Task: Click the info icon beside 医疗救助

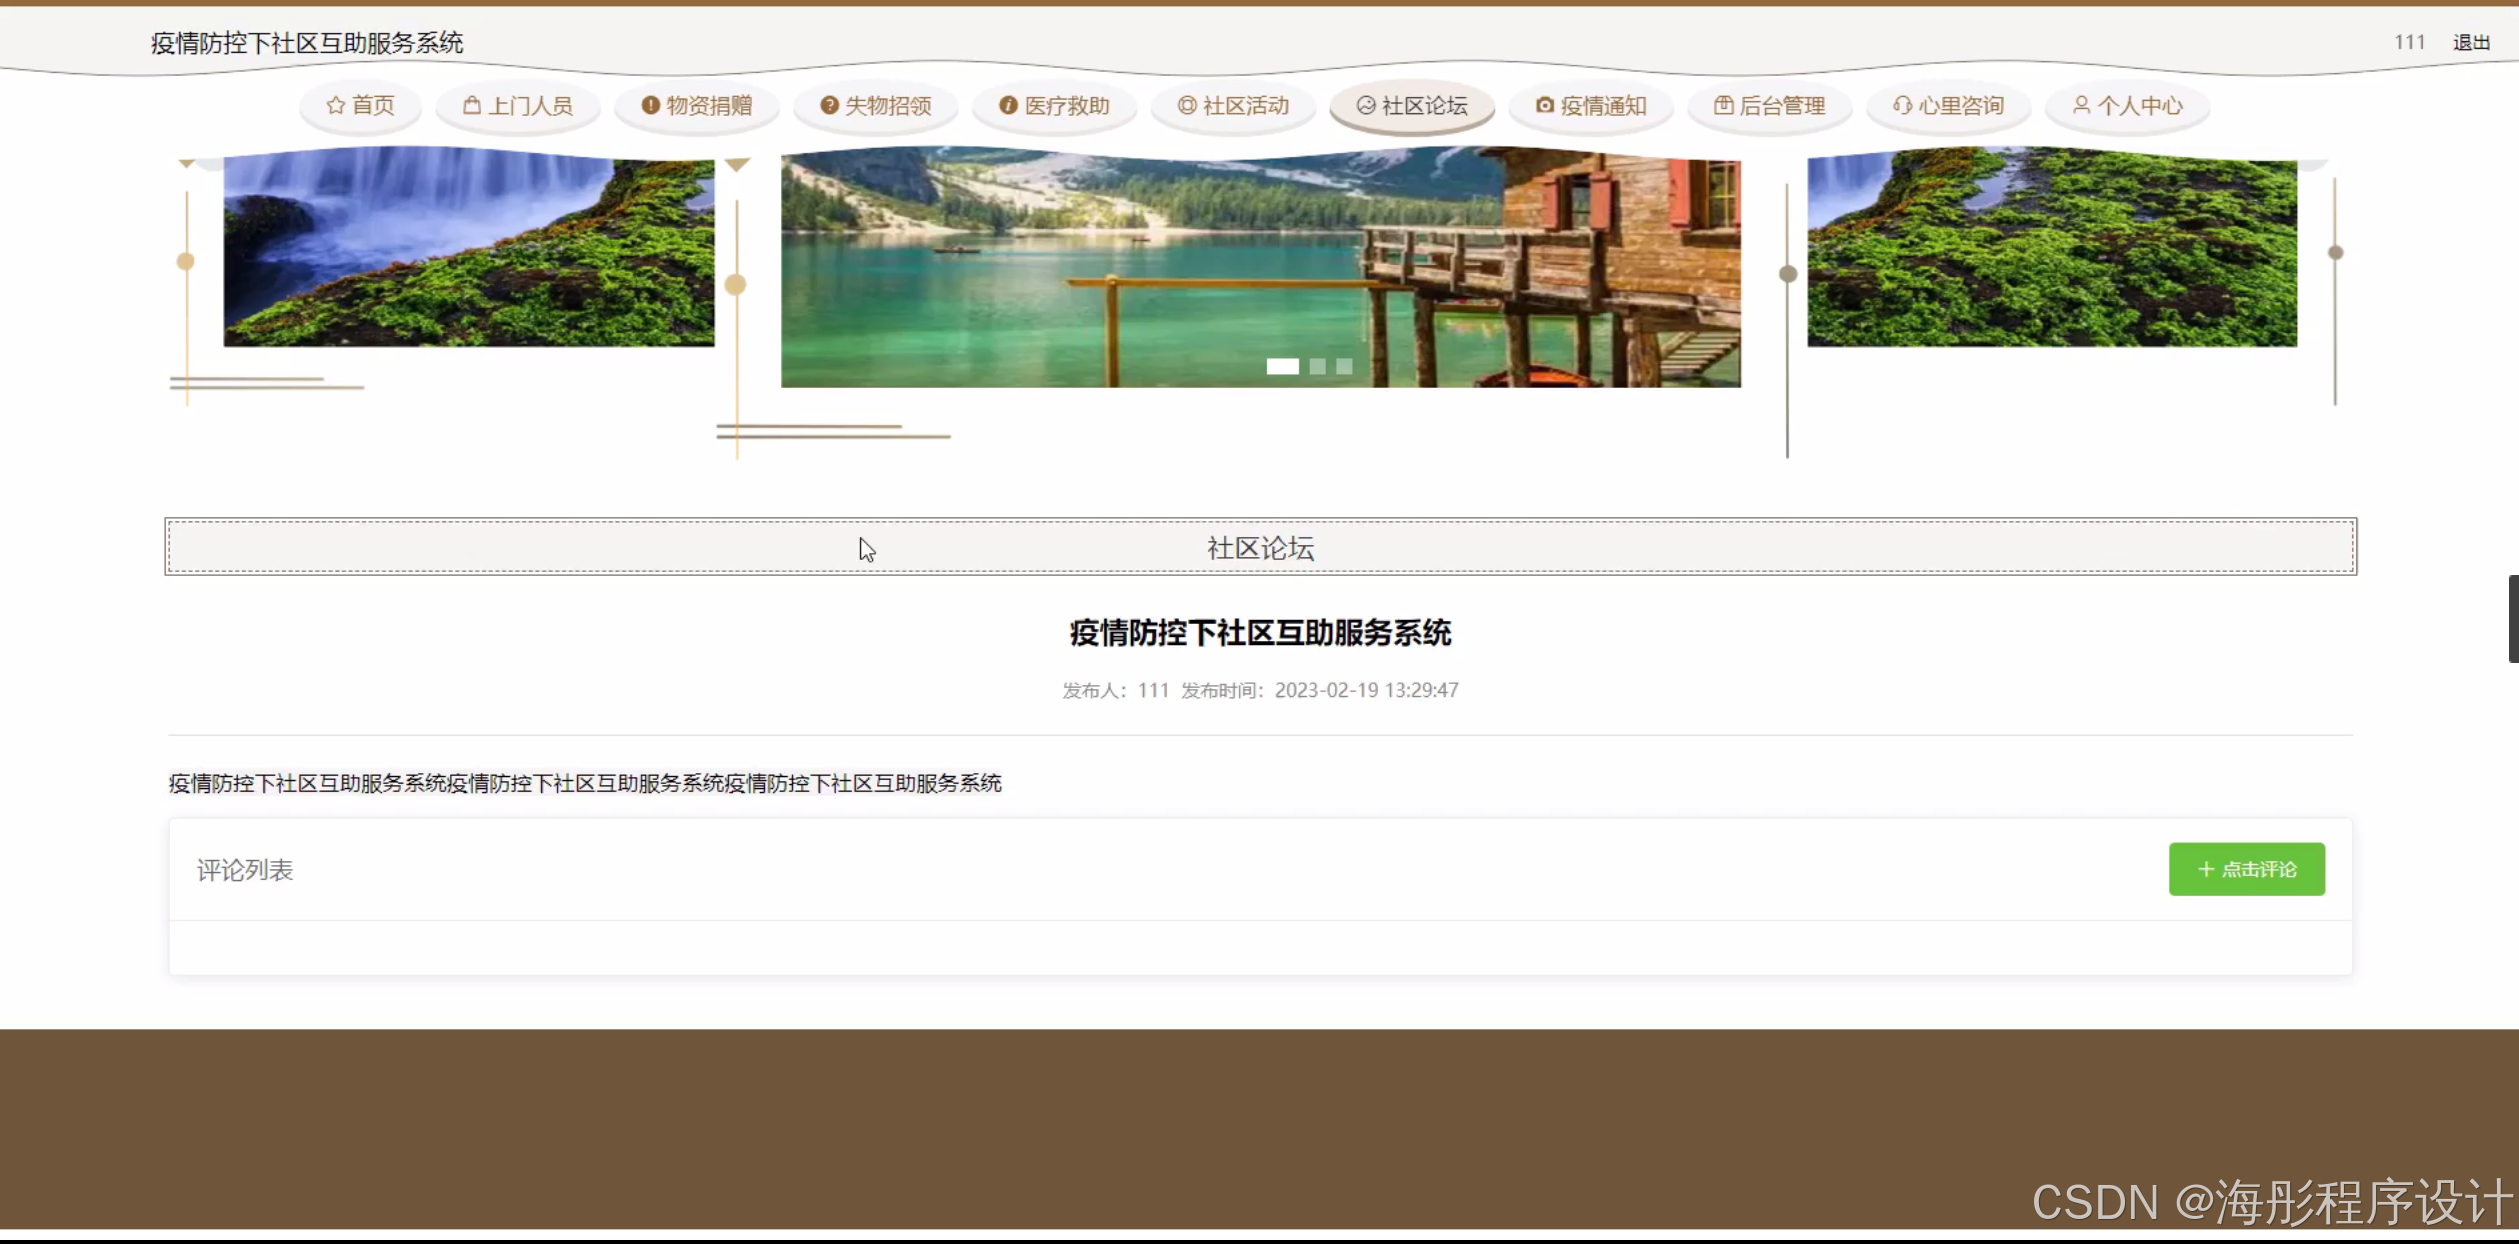Action: 1008,106
